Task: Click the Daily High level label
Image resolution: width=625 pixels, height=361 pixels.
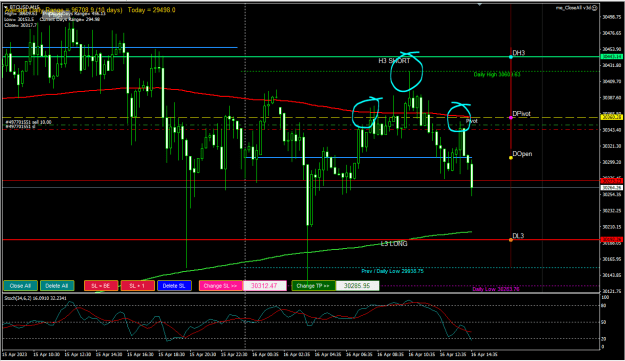Action: 497,75
